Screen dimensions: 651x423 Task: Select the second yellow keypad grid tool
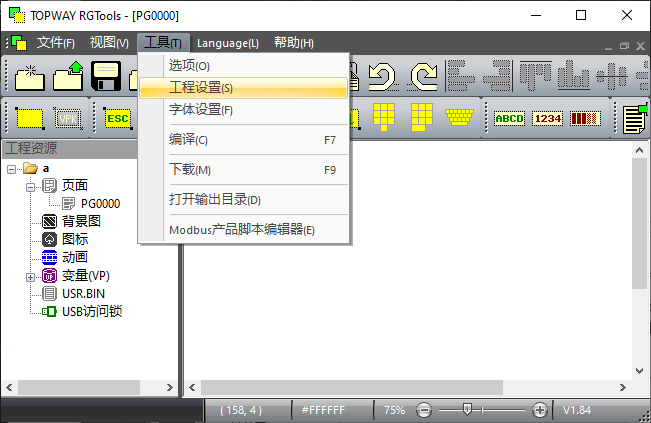[422, 117]
